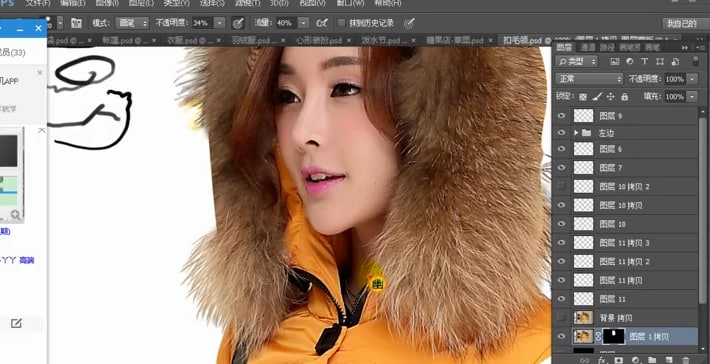Switch to 通道 panel tab
Image resolution: width=710 pixels, height=364 pixels.
(588, 48)
